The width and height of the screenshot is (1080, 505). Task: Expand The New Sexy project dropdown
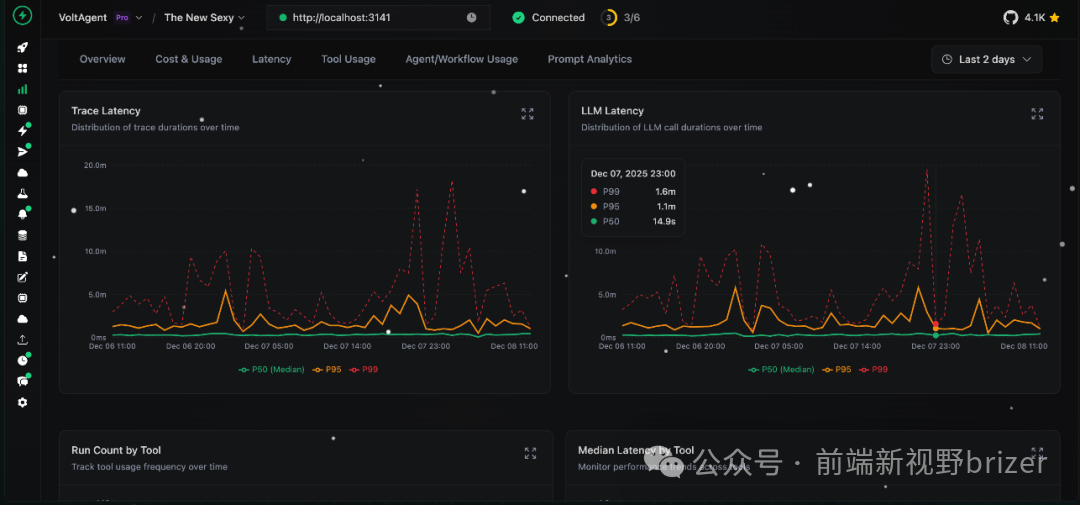click(204, 18)
